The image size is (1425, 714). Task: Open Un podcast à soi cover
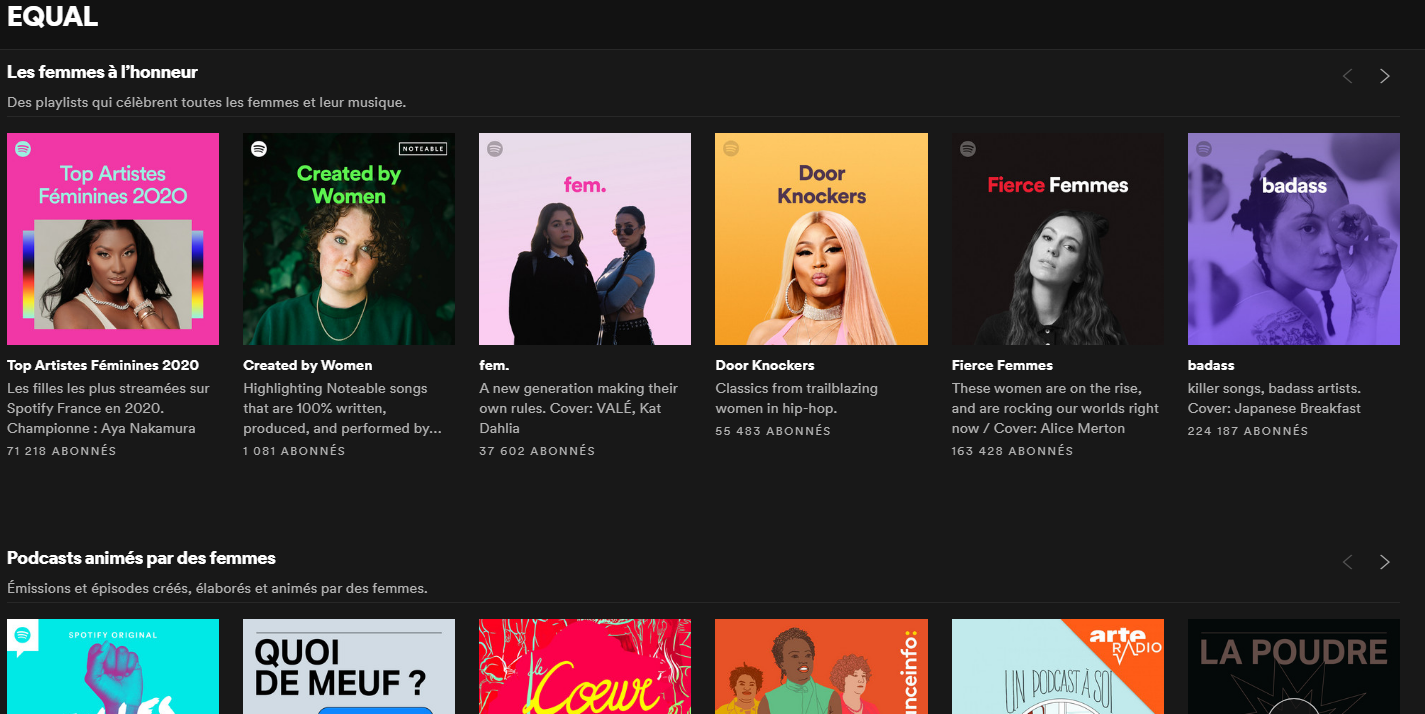(x=1057, y=666)
